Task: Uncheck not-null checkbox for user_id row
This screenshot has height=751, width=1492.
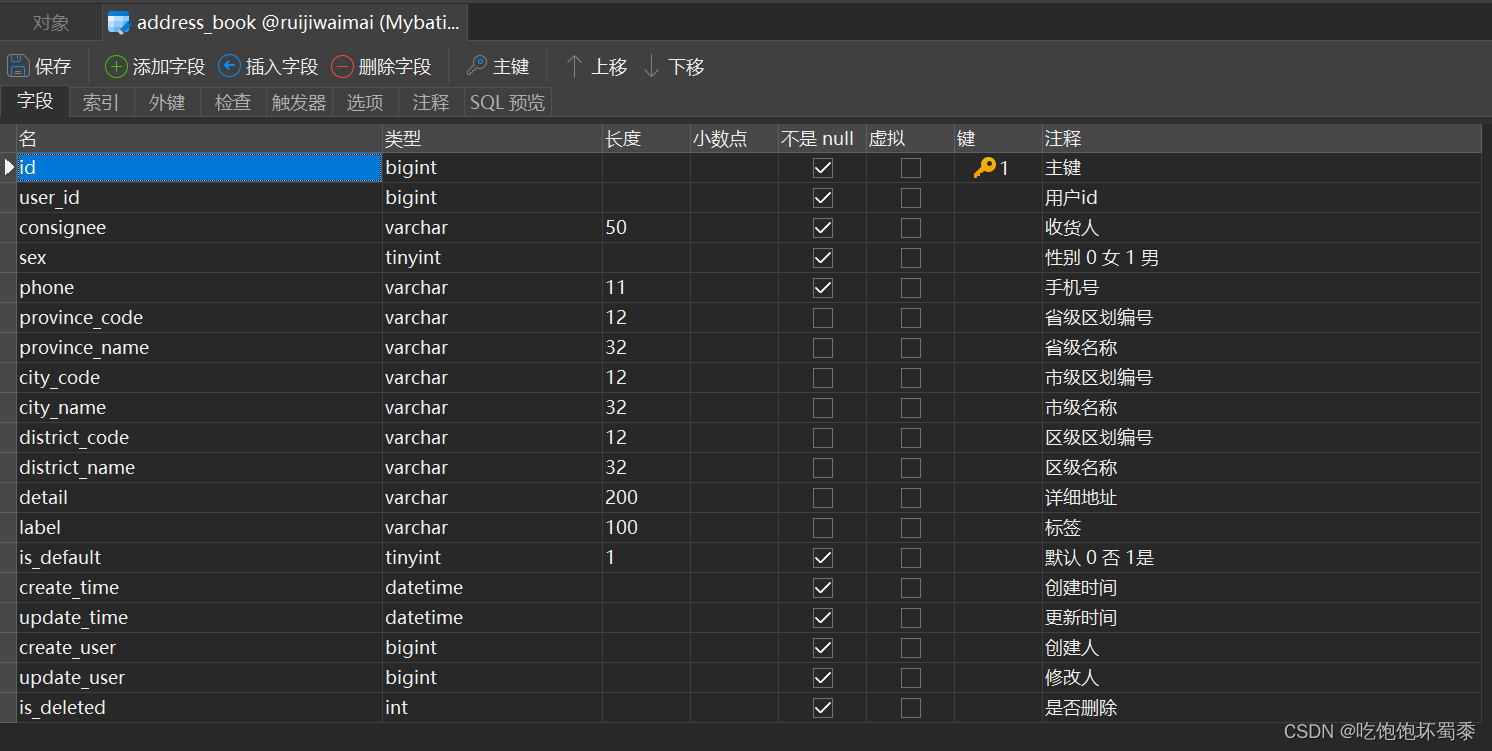Action: [x=823, y=198]
